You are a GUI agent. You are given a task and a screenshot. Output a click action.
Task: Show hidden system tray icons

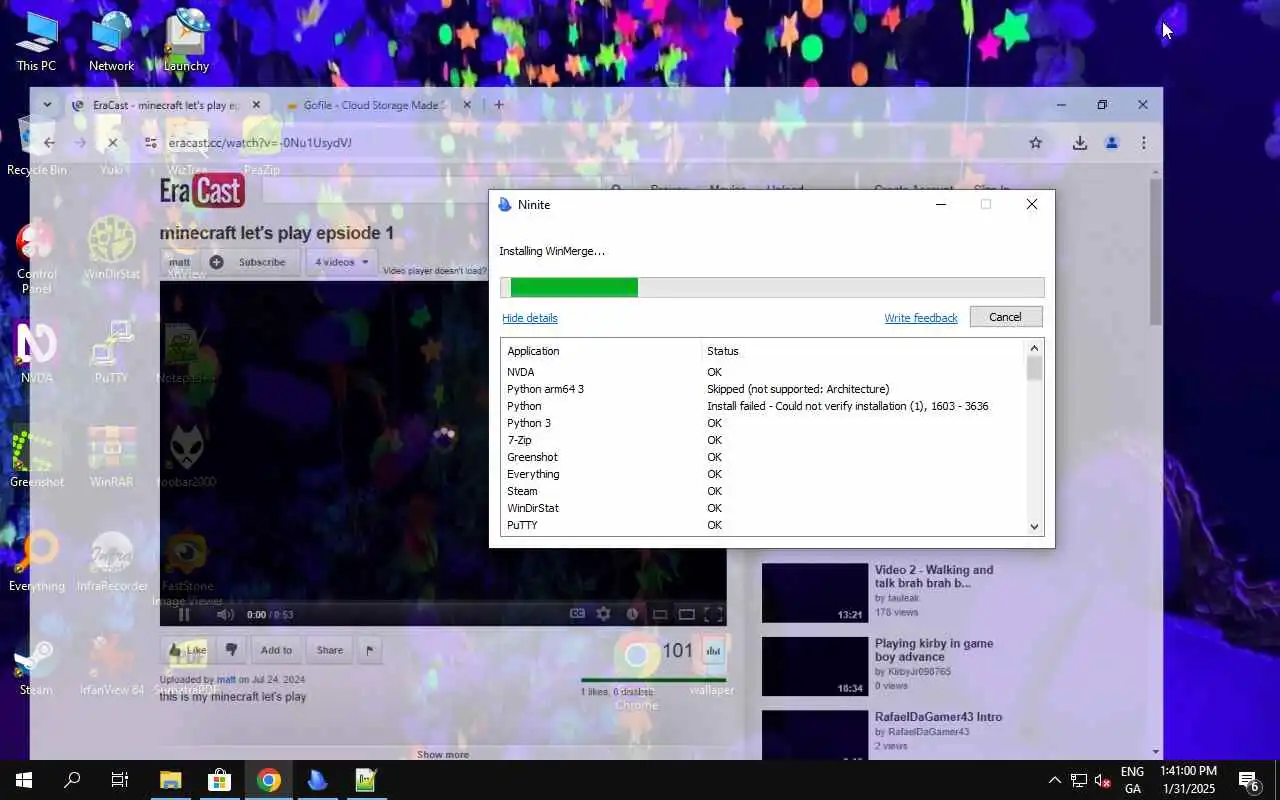pos(1054,780)
